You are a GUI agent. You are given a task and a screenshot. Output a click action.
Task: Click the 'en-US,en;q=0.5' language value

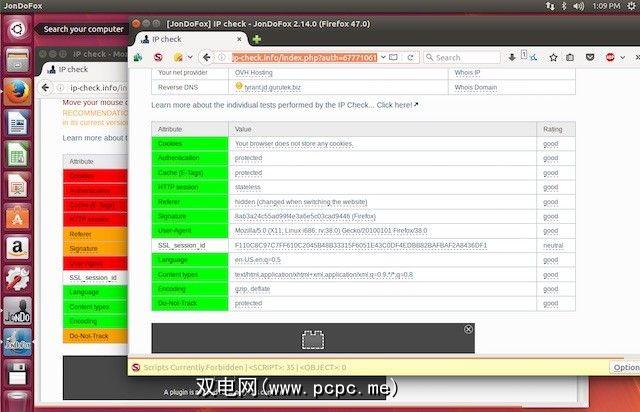click(x=257, y=260)
